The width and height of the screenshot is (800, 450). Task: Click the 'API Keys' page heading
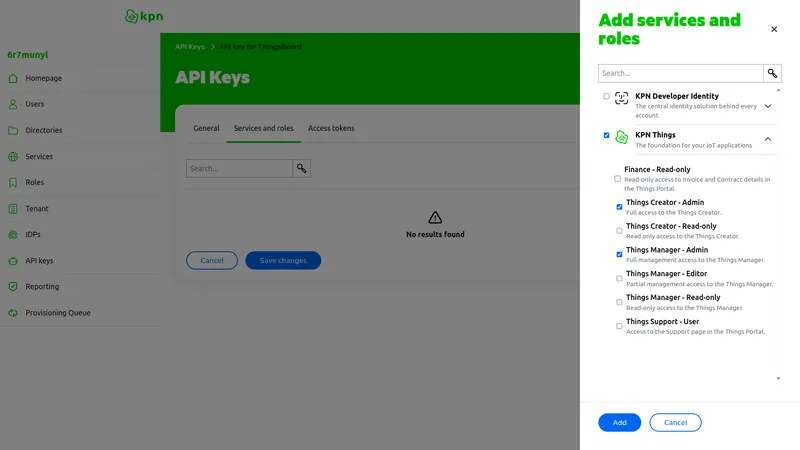pyautogui.click(x=212, y=78)
